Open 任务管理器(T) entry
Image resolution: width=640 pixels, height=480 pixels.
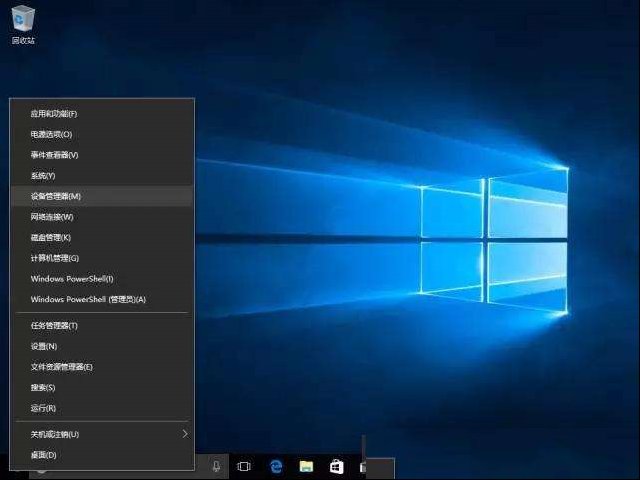(102, 326)
